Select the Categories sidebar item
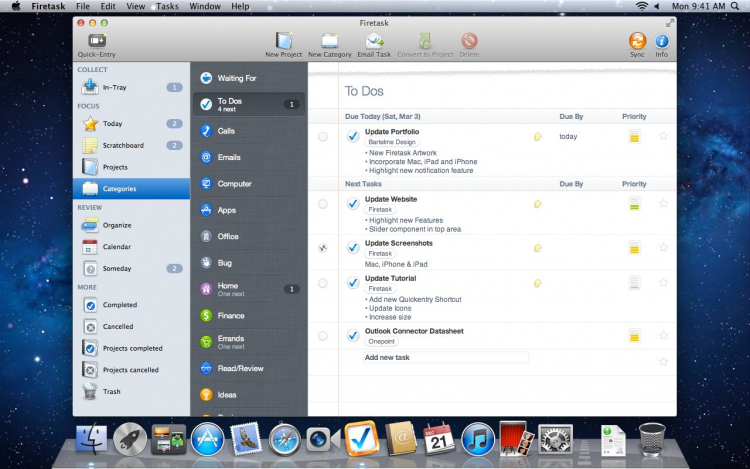The image size is (750, 469). tap(132, 189)
